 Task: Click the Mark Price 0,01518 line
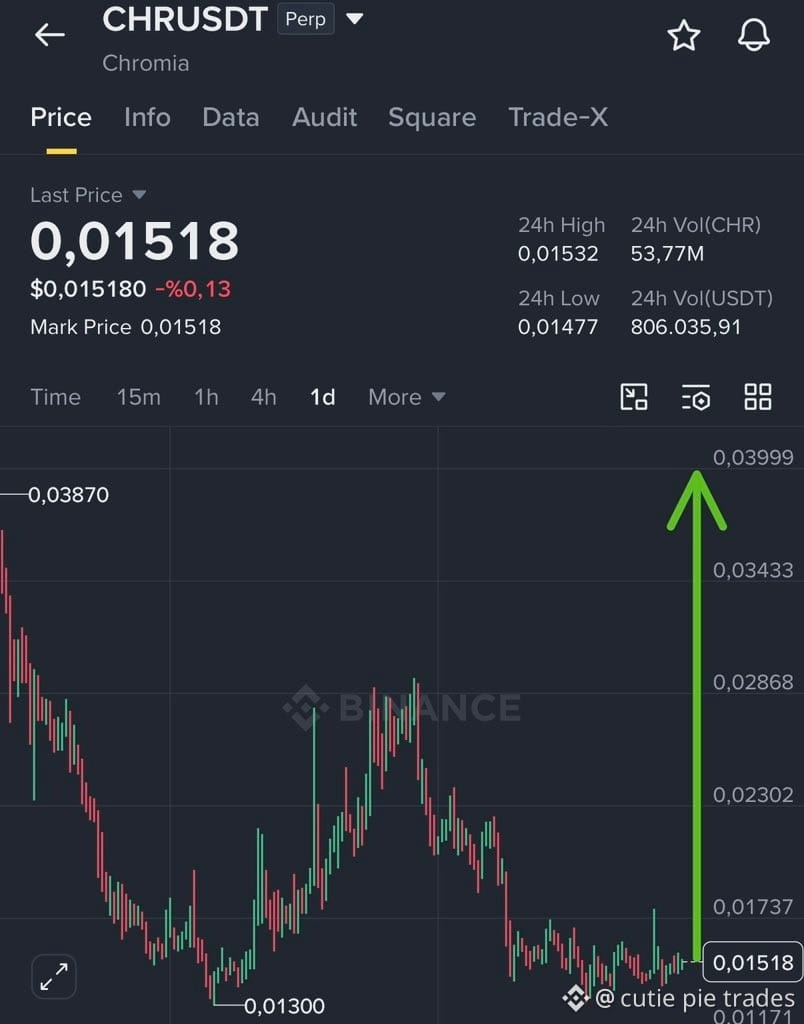(125, 327)
